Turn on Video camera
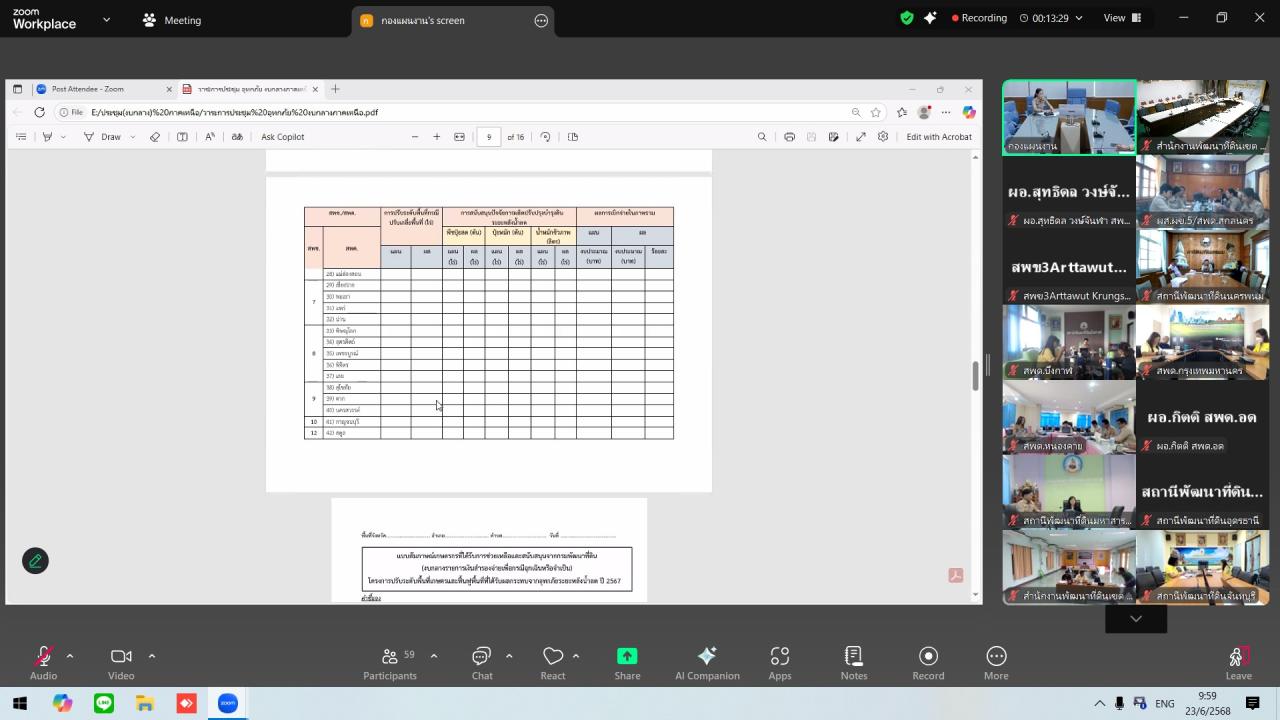Image resolution: width=1280 pixels, height=720 pixels. [x=121, y=657]
